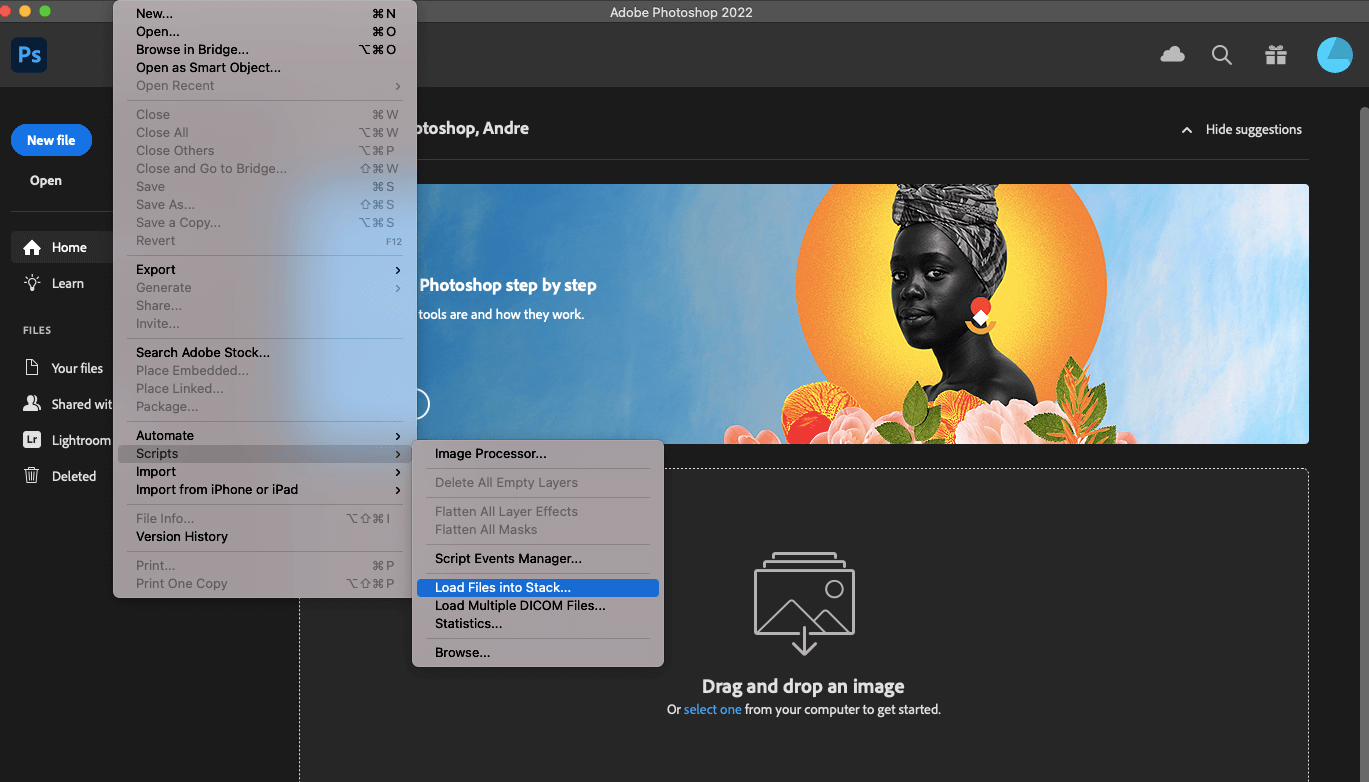Select the Home icon in the sidebar
The width and height of the screenshot is (1369, 782).
[x=62, y=247]
